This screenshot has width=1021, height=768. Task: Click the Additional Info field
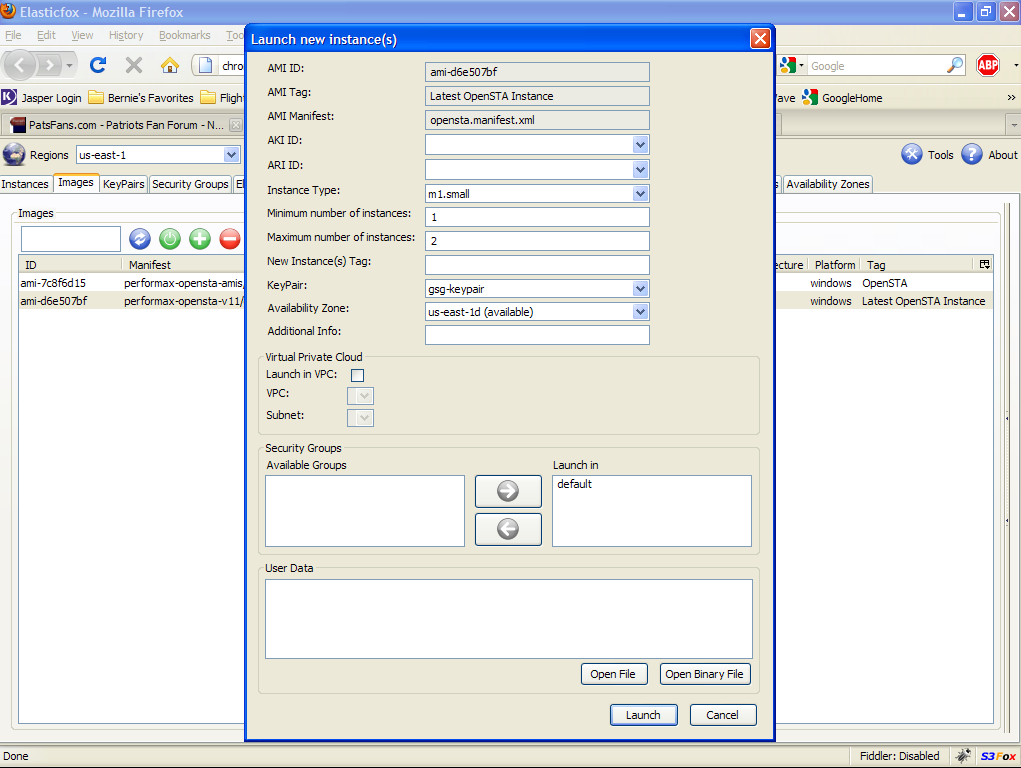[537, 335]
